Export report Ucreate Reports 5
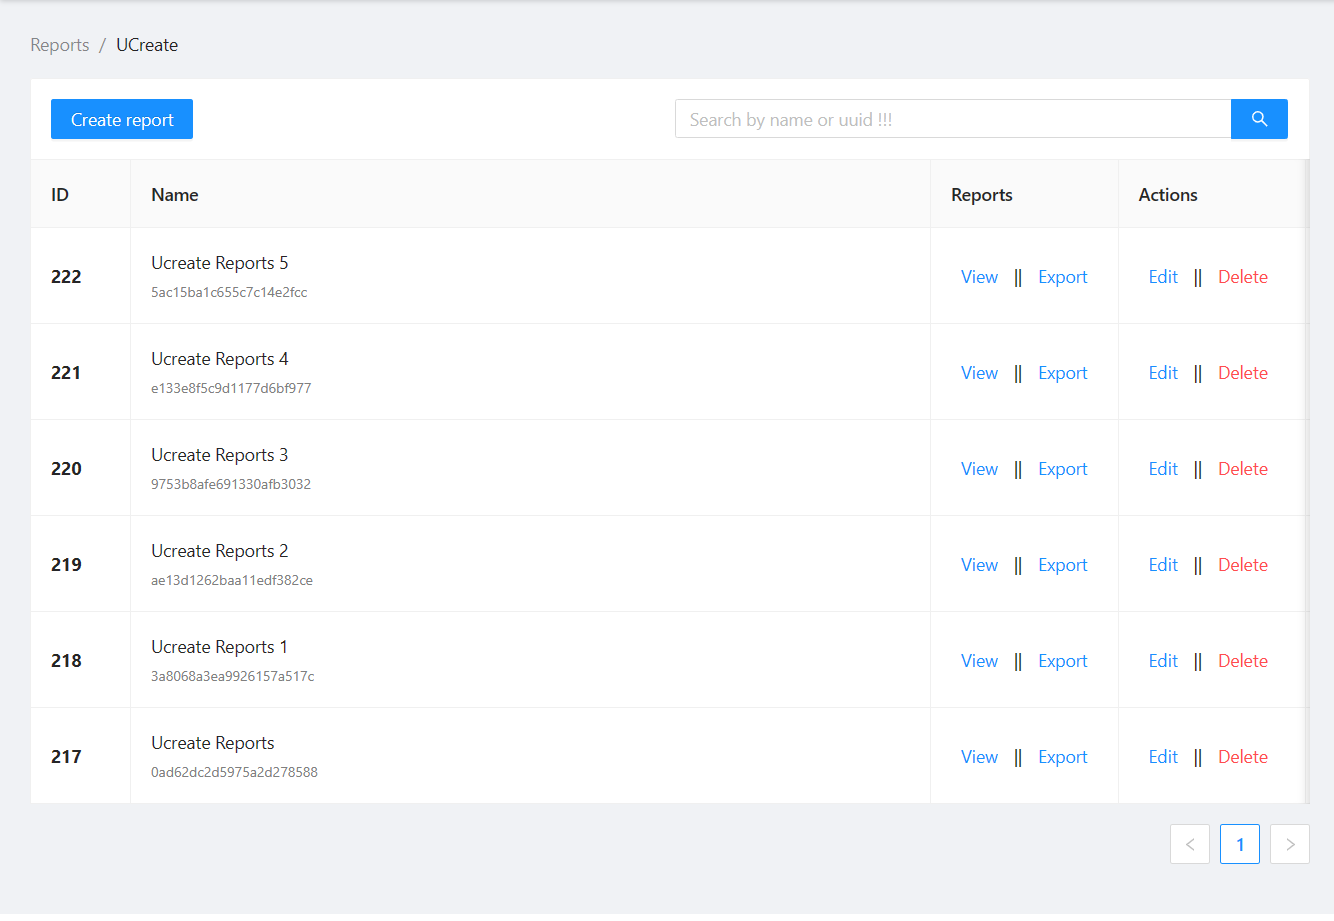The height and width of the screenshot is (921, 1334). (x=1063, y=277)
